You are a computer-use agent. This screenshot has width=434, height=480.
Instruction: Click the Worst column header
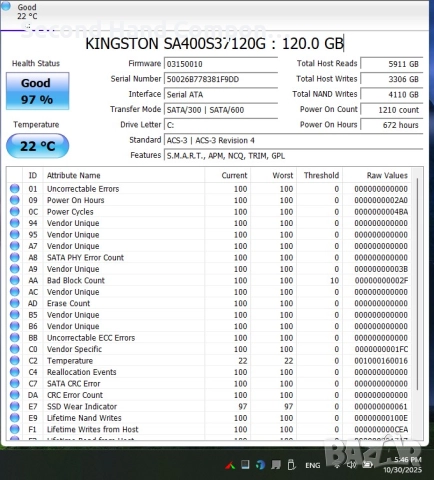[274, 175]
